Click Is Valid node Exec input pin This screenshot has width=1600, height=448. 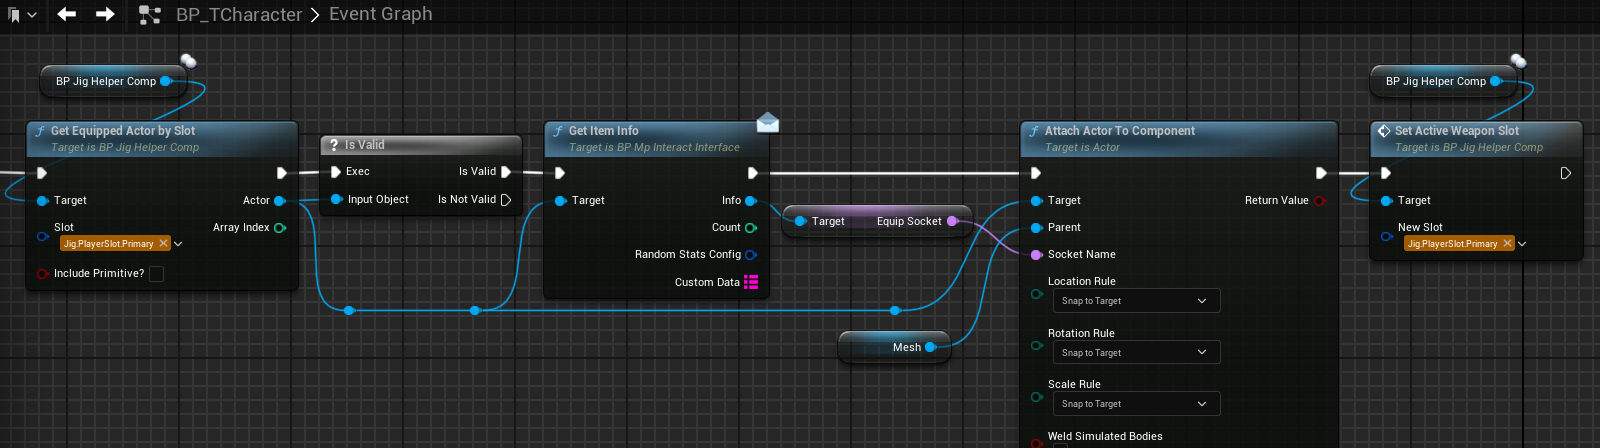click(336, 172)
